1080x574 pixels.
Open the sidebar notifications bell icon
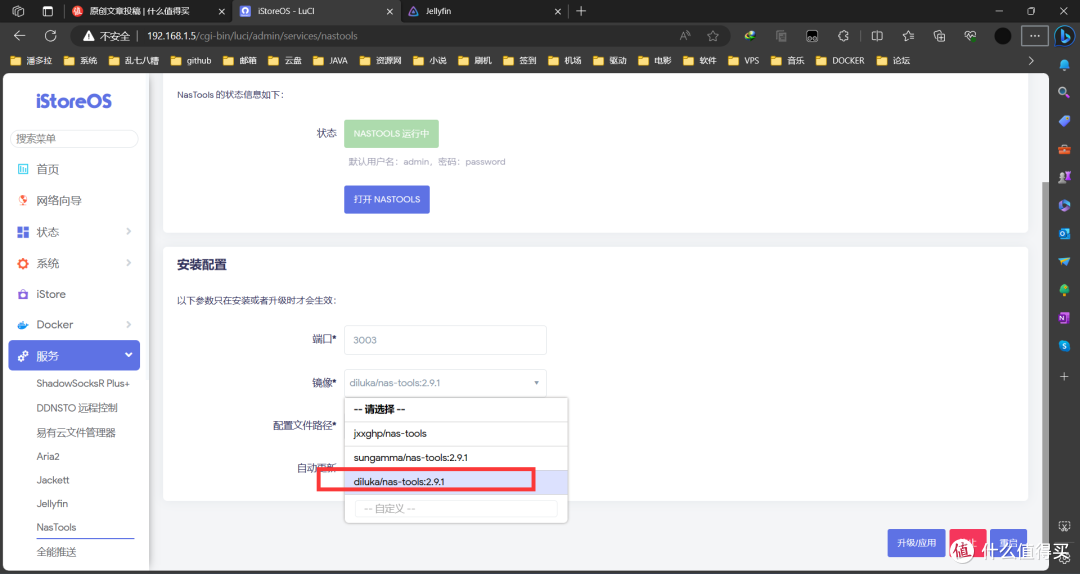click(x=1064, y=65)
